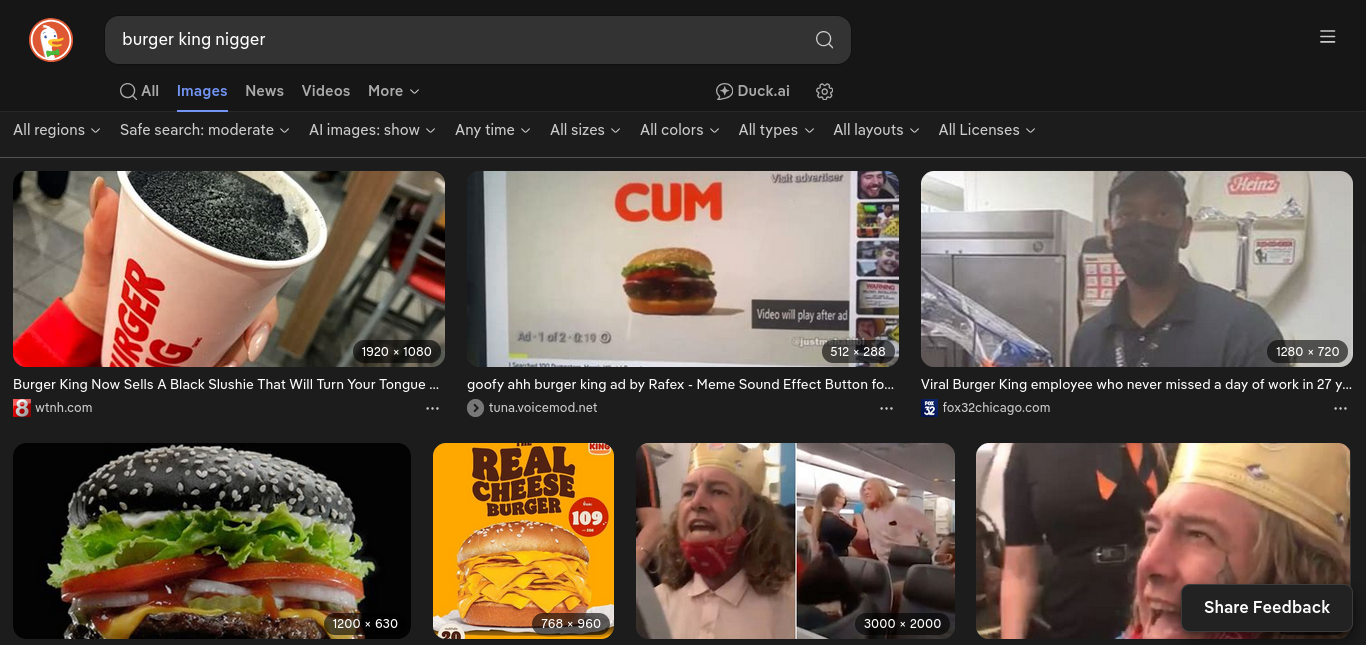Expand the AI images: show filter
Image resolution: width=1366 pixels, height=645 pixels.
(372, 130)
